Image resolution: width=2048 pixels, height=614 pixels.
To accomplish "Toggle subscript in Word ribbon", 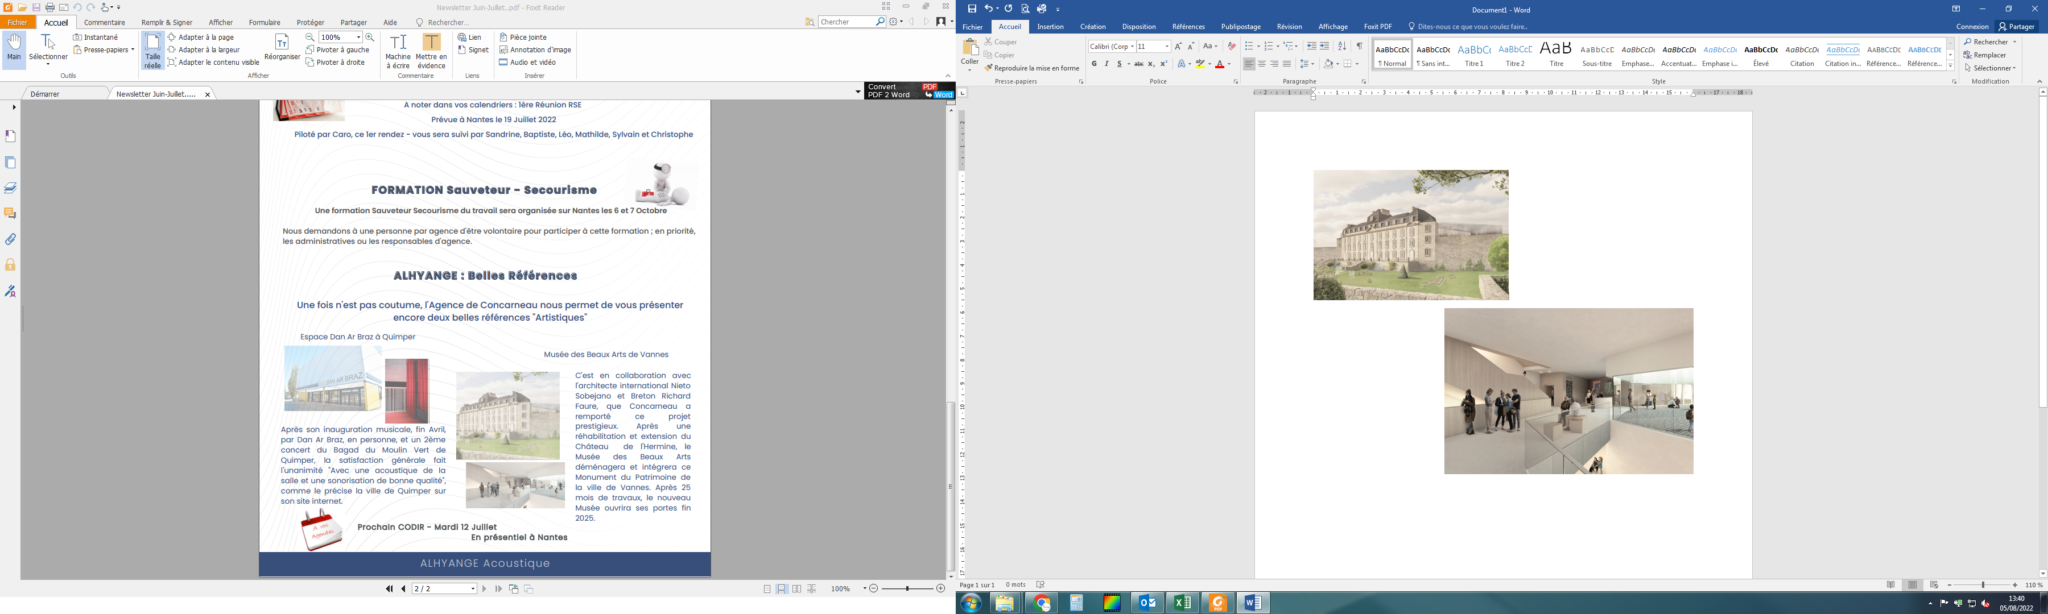I will click(x=1151, y=64).
